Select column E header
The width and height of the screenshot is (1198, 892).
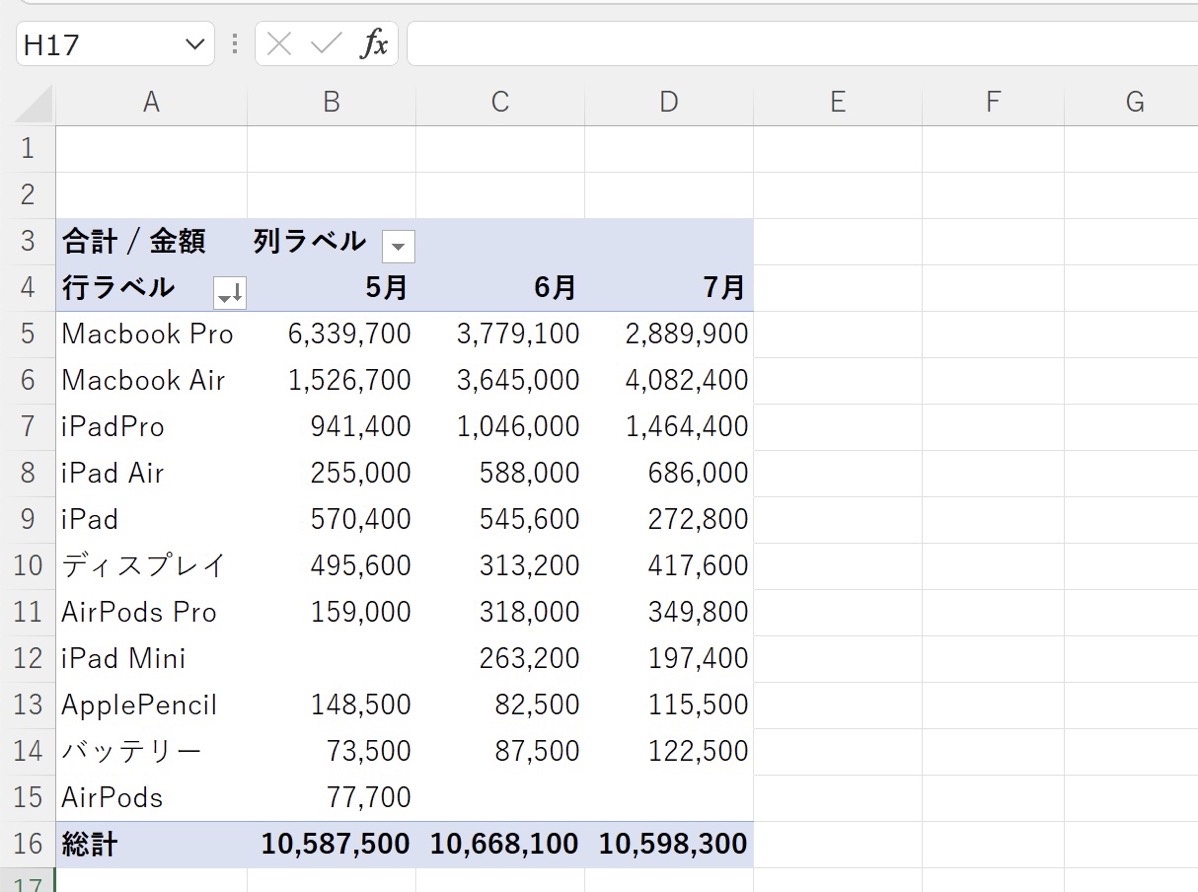(x=838, y=102)
